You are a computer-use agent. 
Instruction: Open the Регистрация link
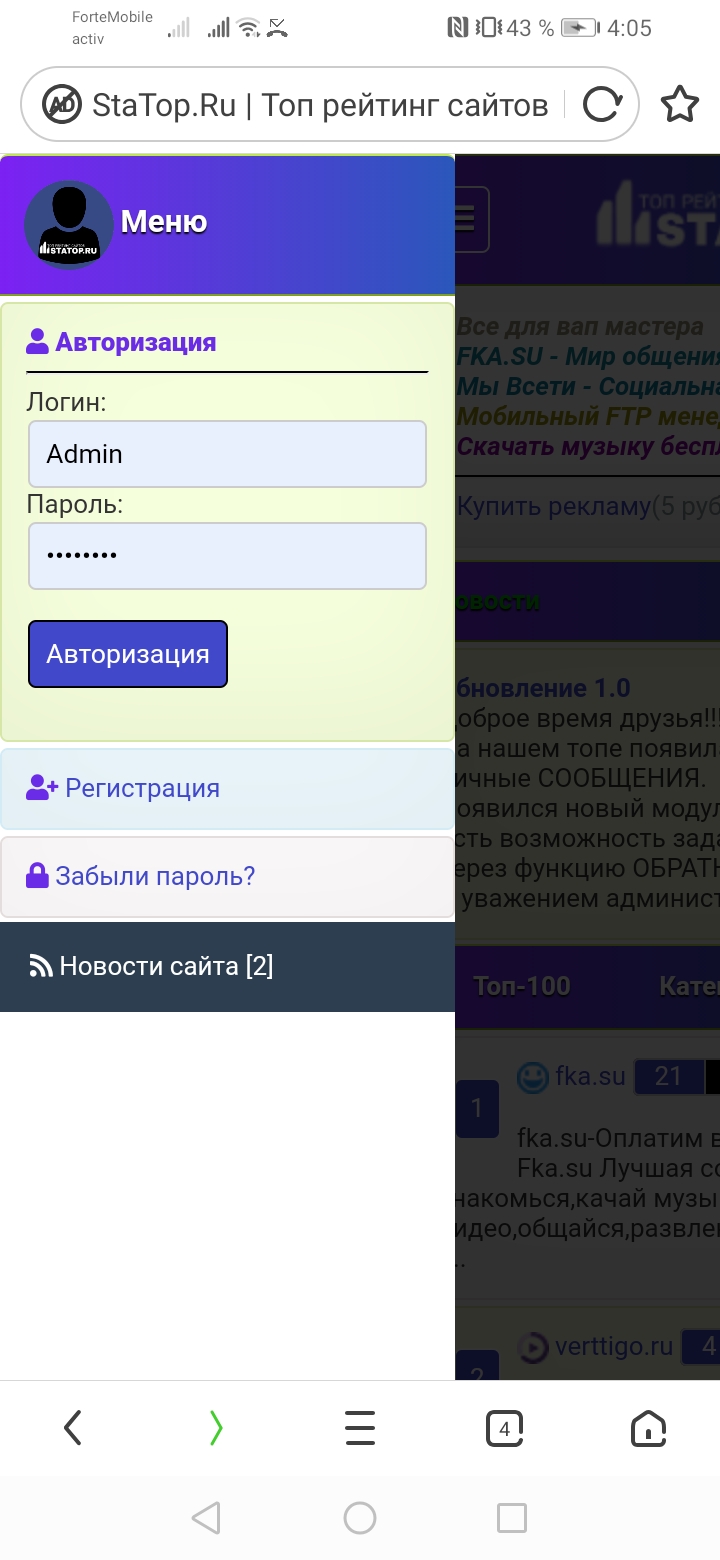(x=142, y=788)
